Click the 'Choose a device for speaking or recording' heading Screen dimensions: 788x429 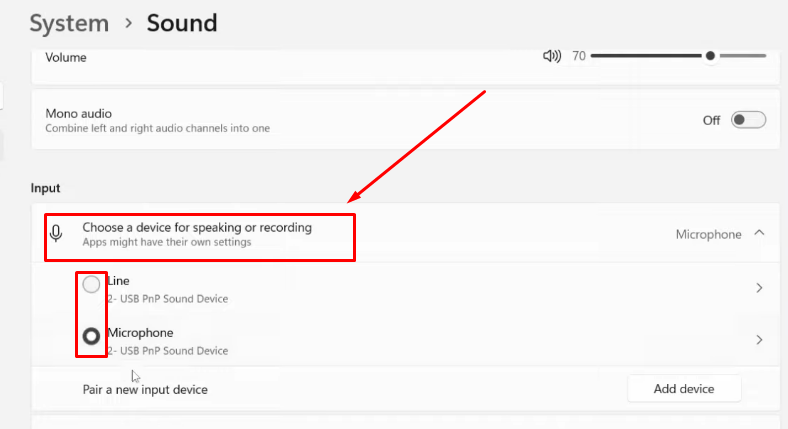click(197, 228)
